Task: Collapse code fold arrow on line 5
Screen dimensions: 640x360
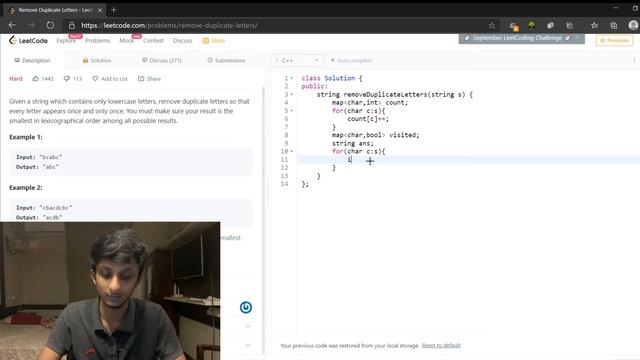Action: click(292, 111)
